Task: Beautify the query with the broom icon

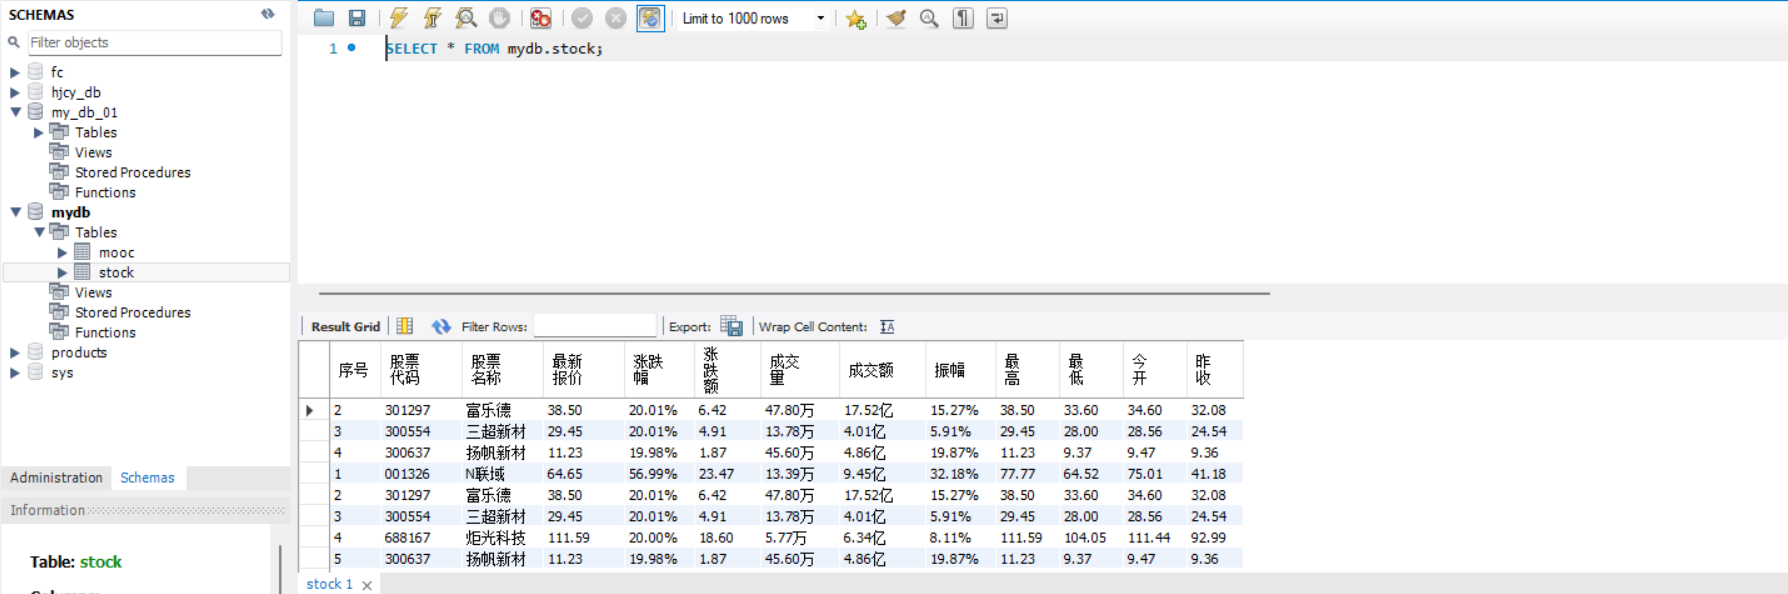Action: pos(896,18)
